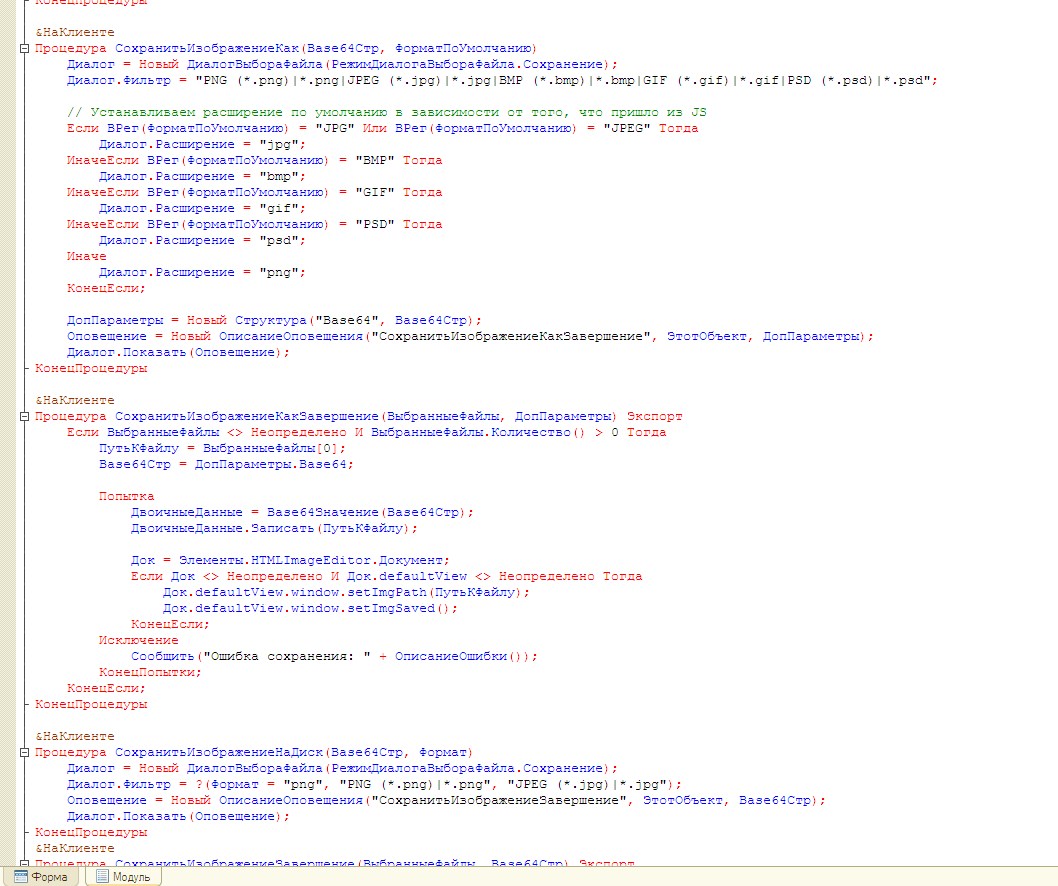
Task: Click the ИначеЕсли line comparing to "GIF"
Action: click(254, 192)
